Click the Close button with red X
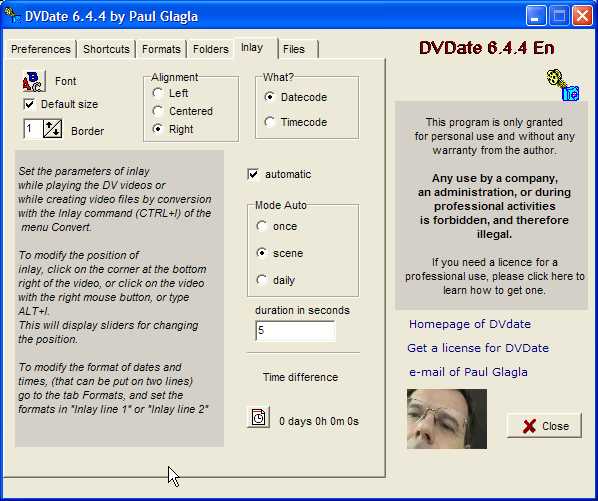Screen dimensions: 598x501 tap(544, 426)
